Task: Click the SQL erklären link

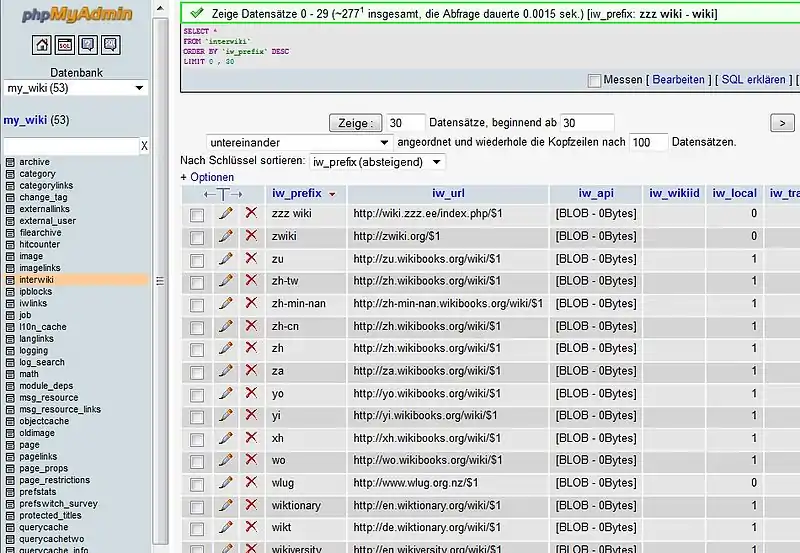Action: click(753, 80)
